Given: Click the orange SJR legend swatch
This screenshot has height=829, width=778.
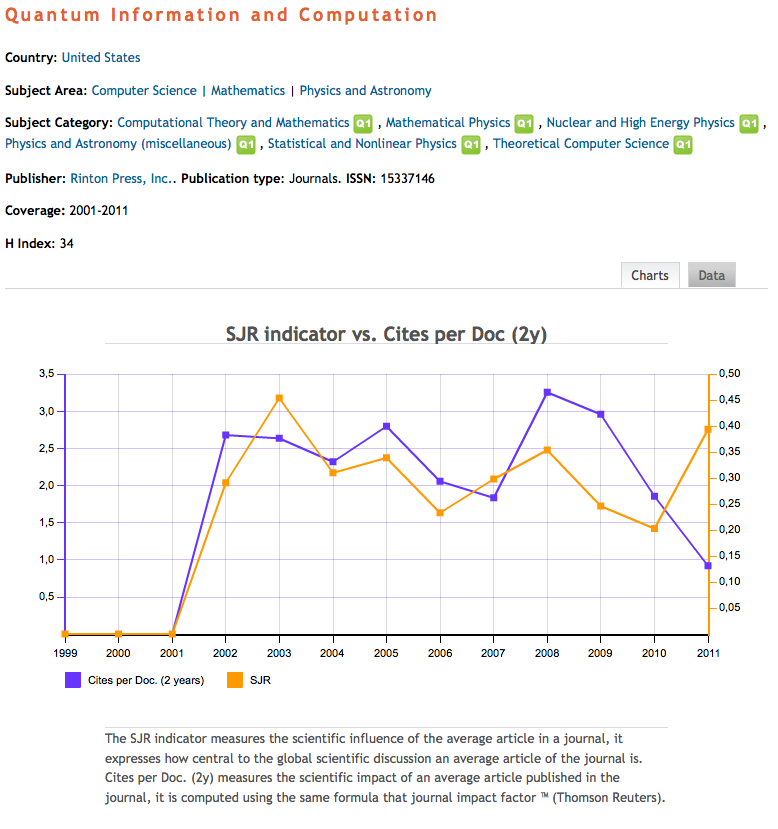Looking at the screenshot, I should pyautogui.click(x=234, y=680).
